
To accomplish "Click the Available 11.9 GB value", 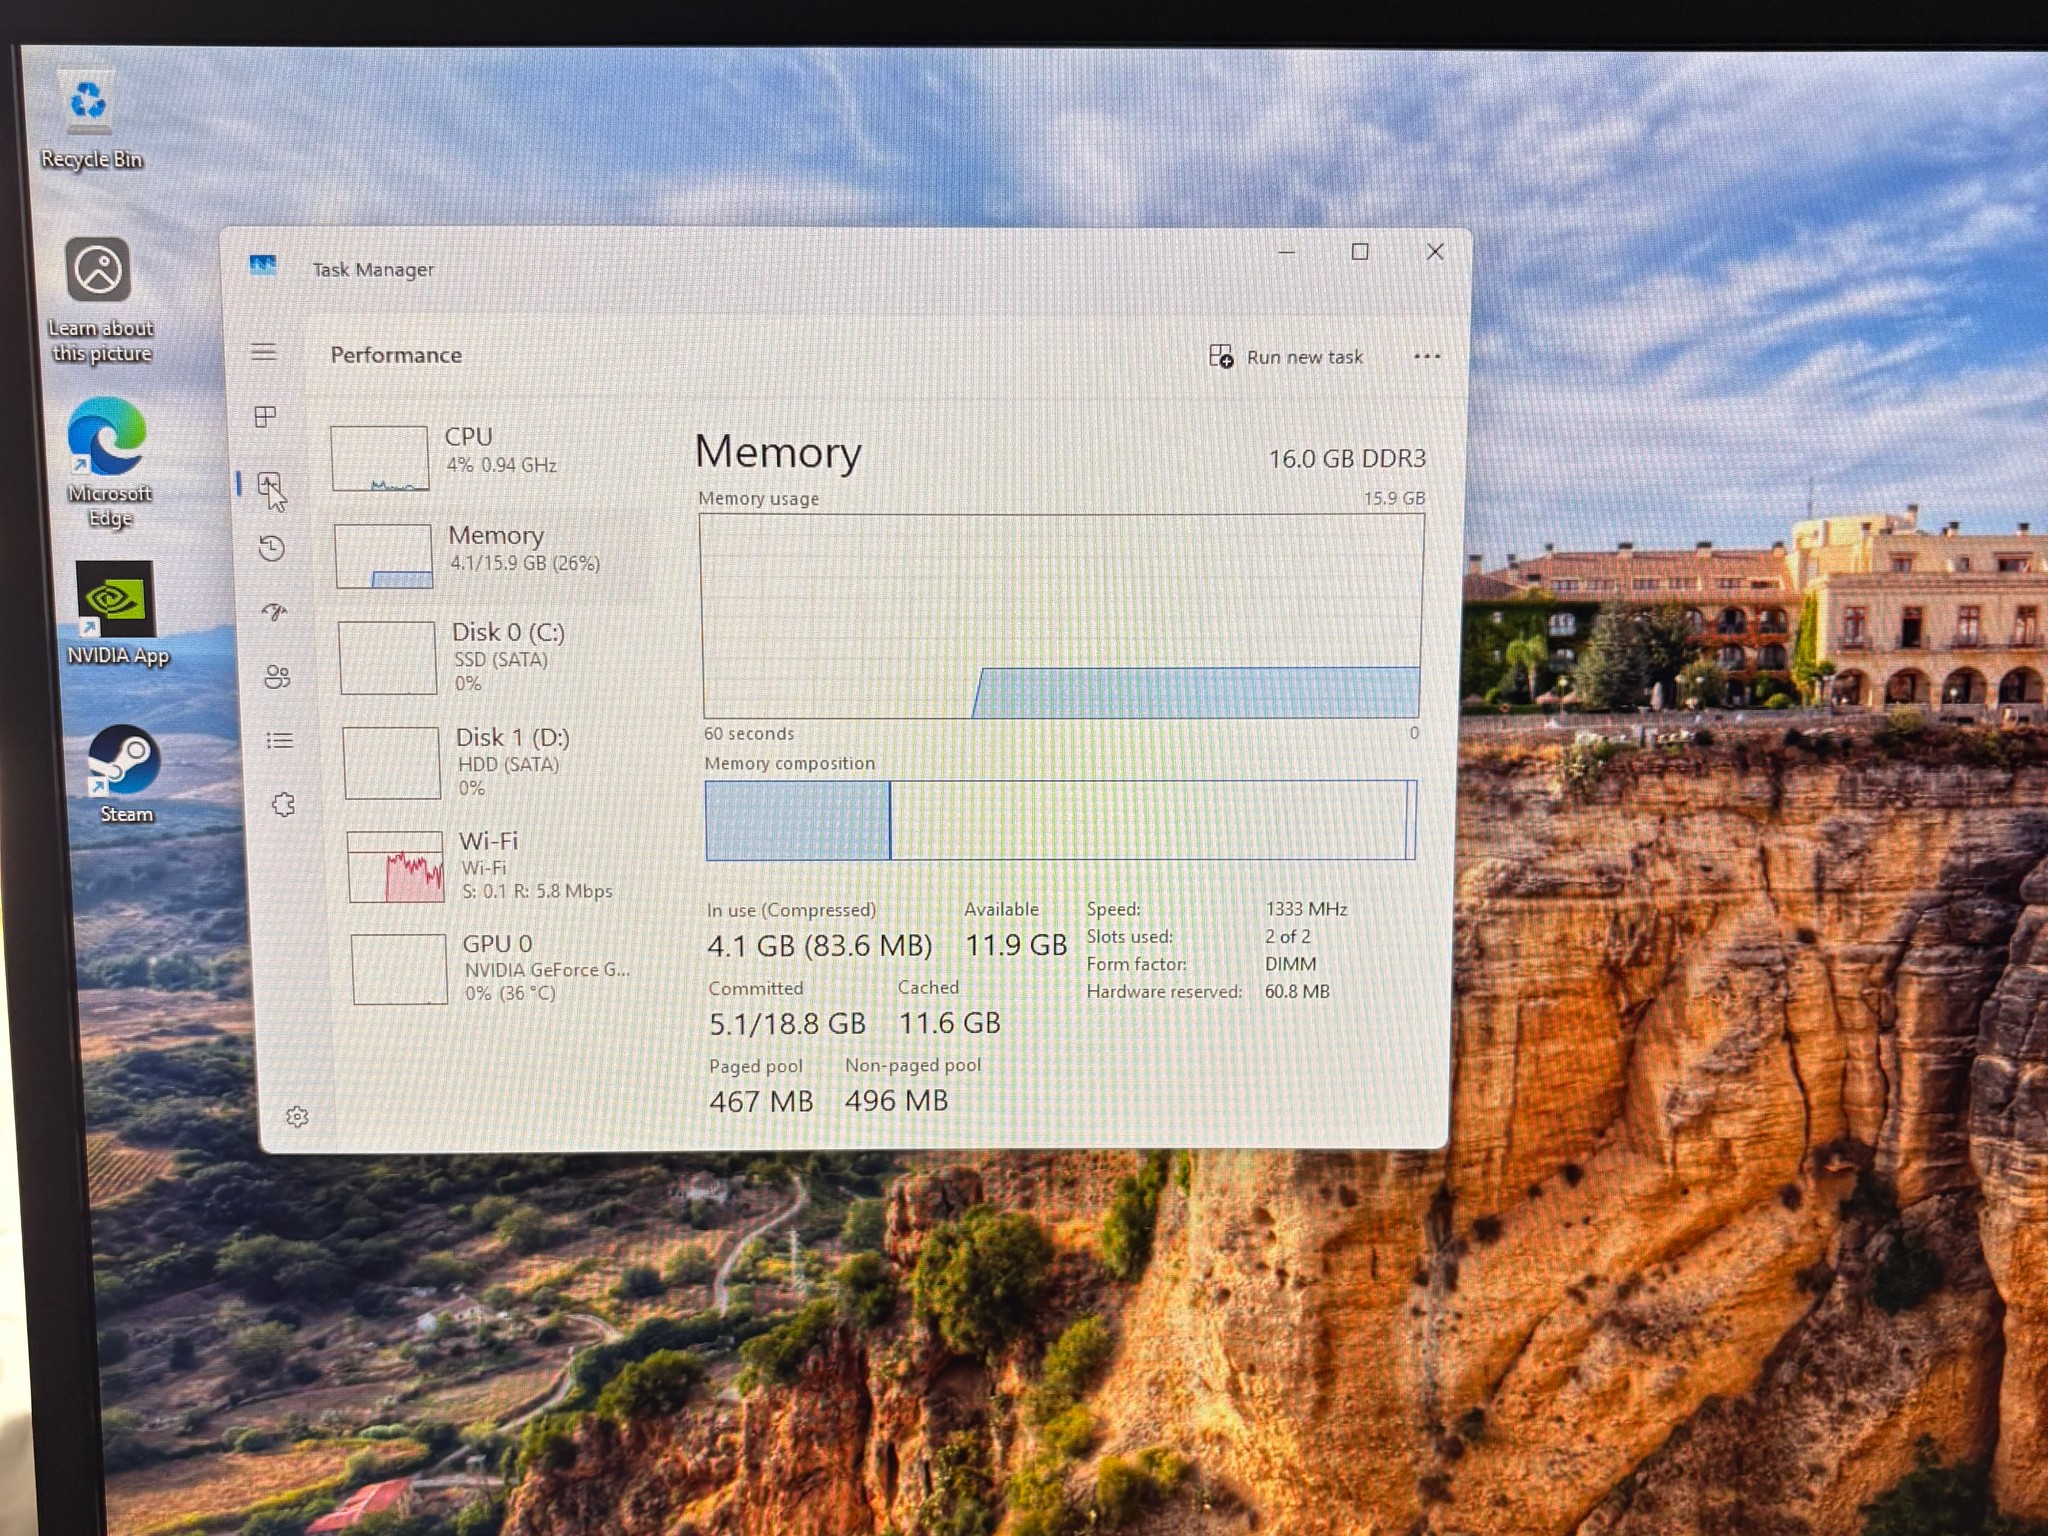I will tap(1016, 944).
